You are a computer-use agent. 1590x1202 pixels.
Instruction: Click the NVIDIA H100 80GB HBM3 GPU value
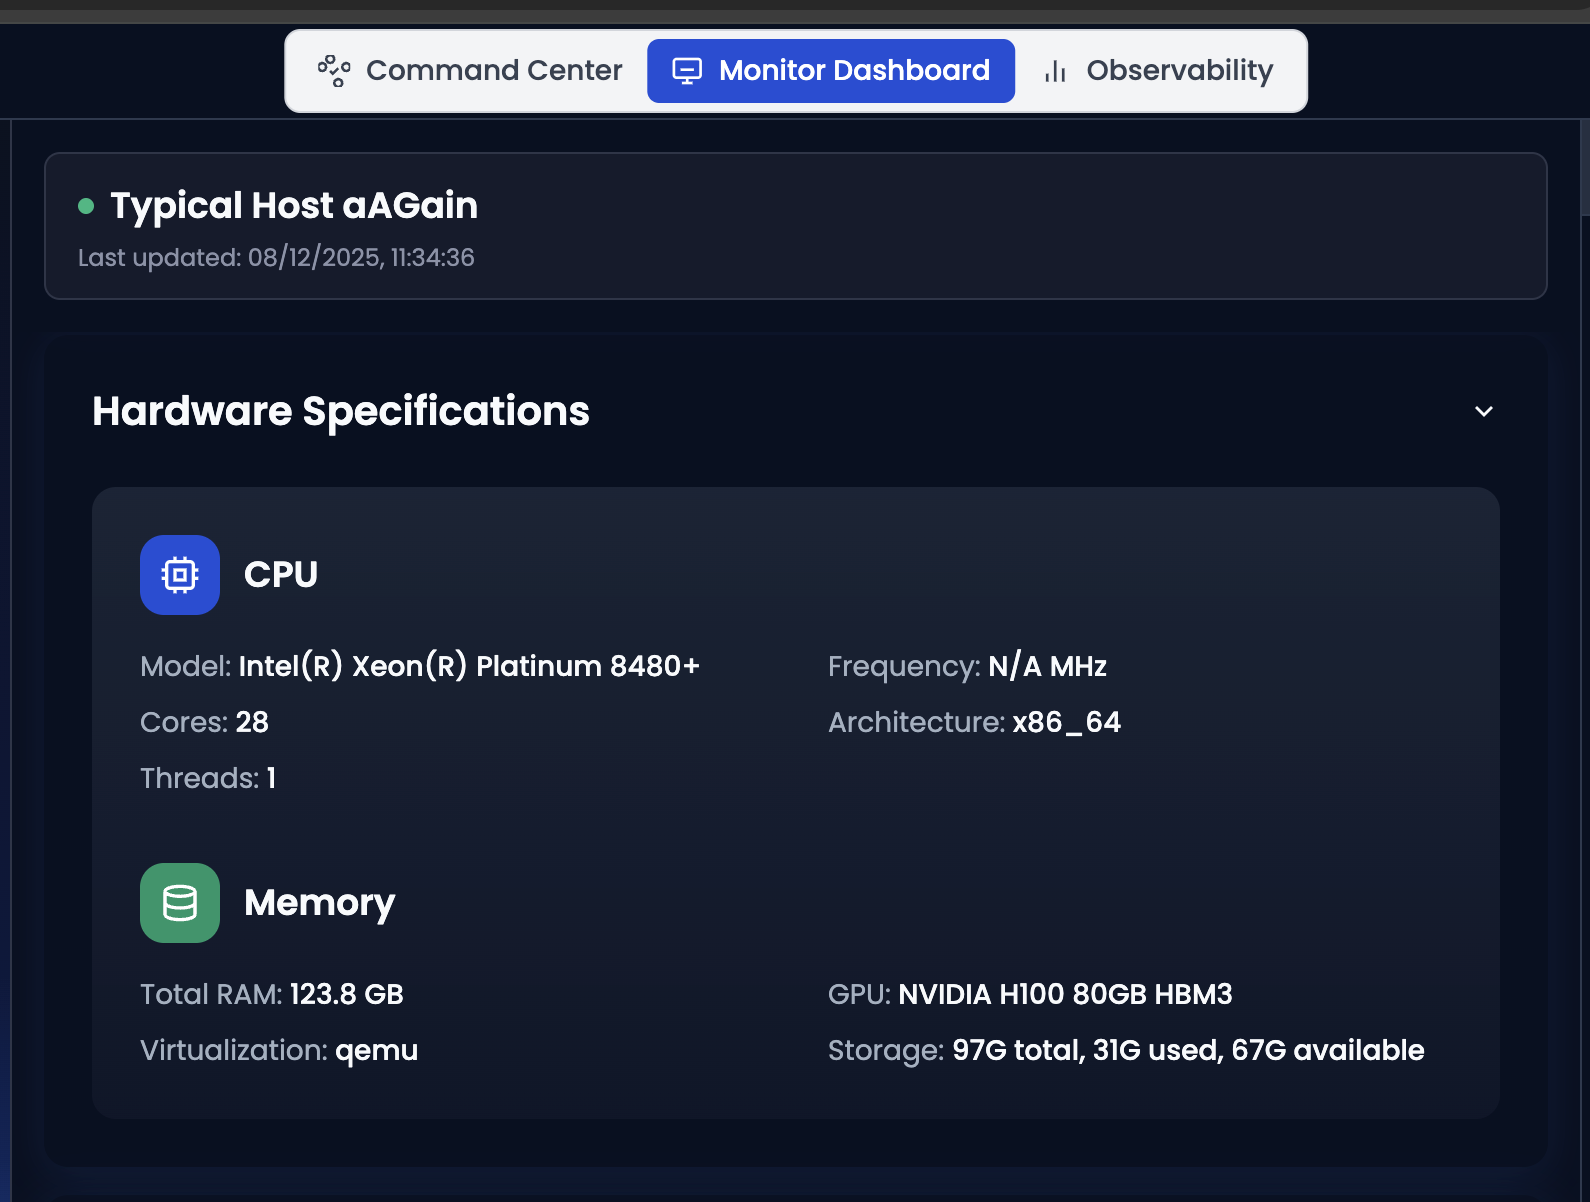tap(1065, 994)
